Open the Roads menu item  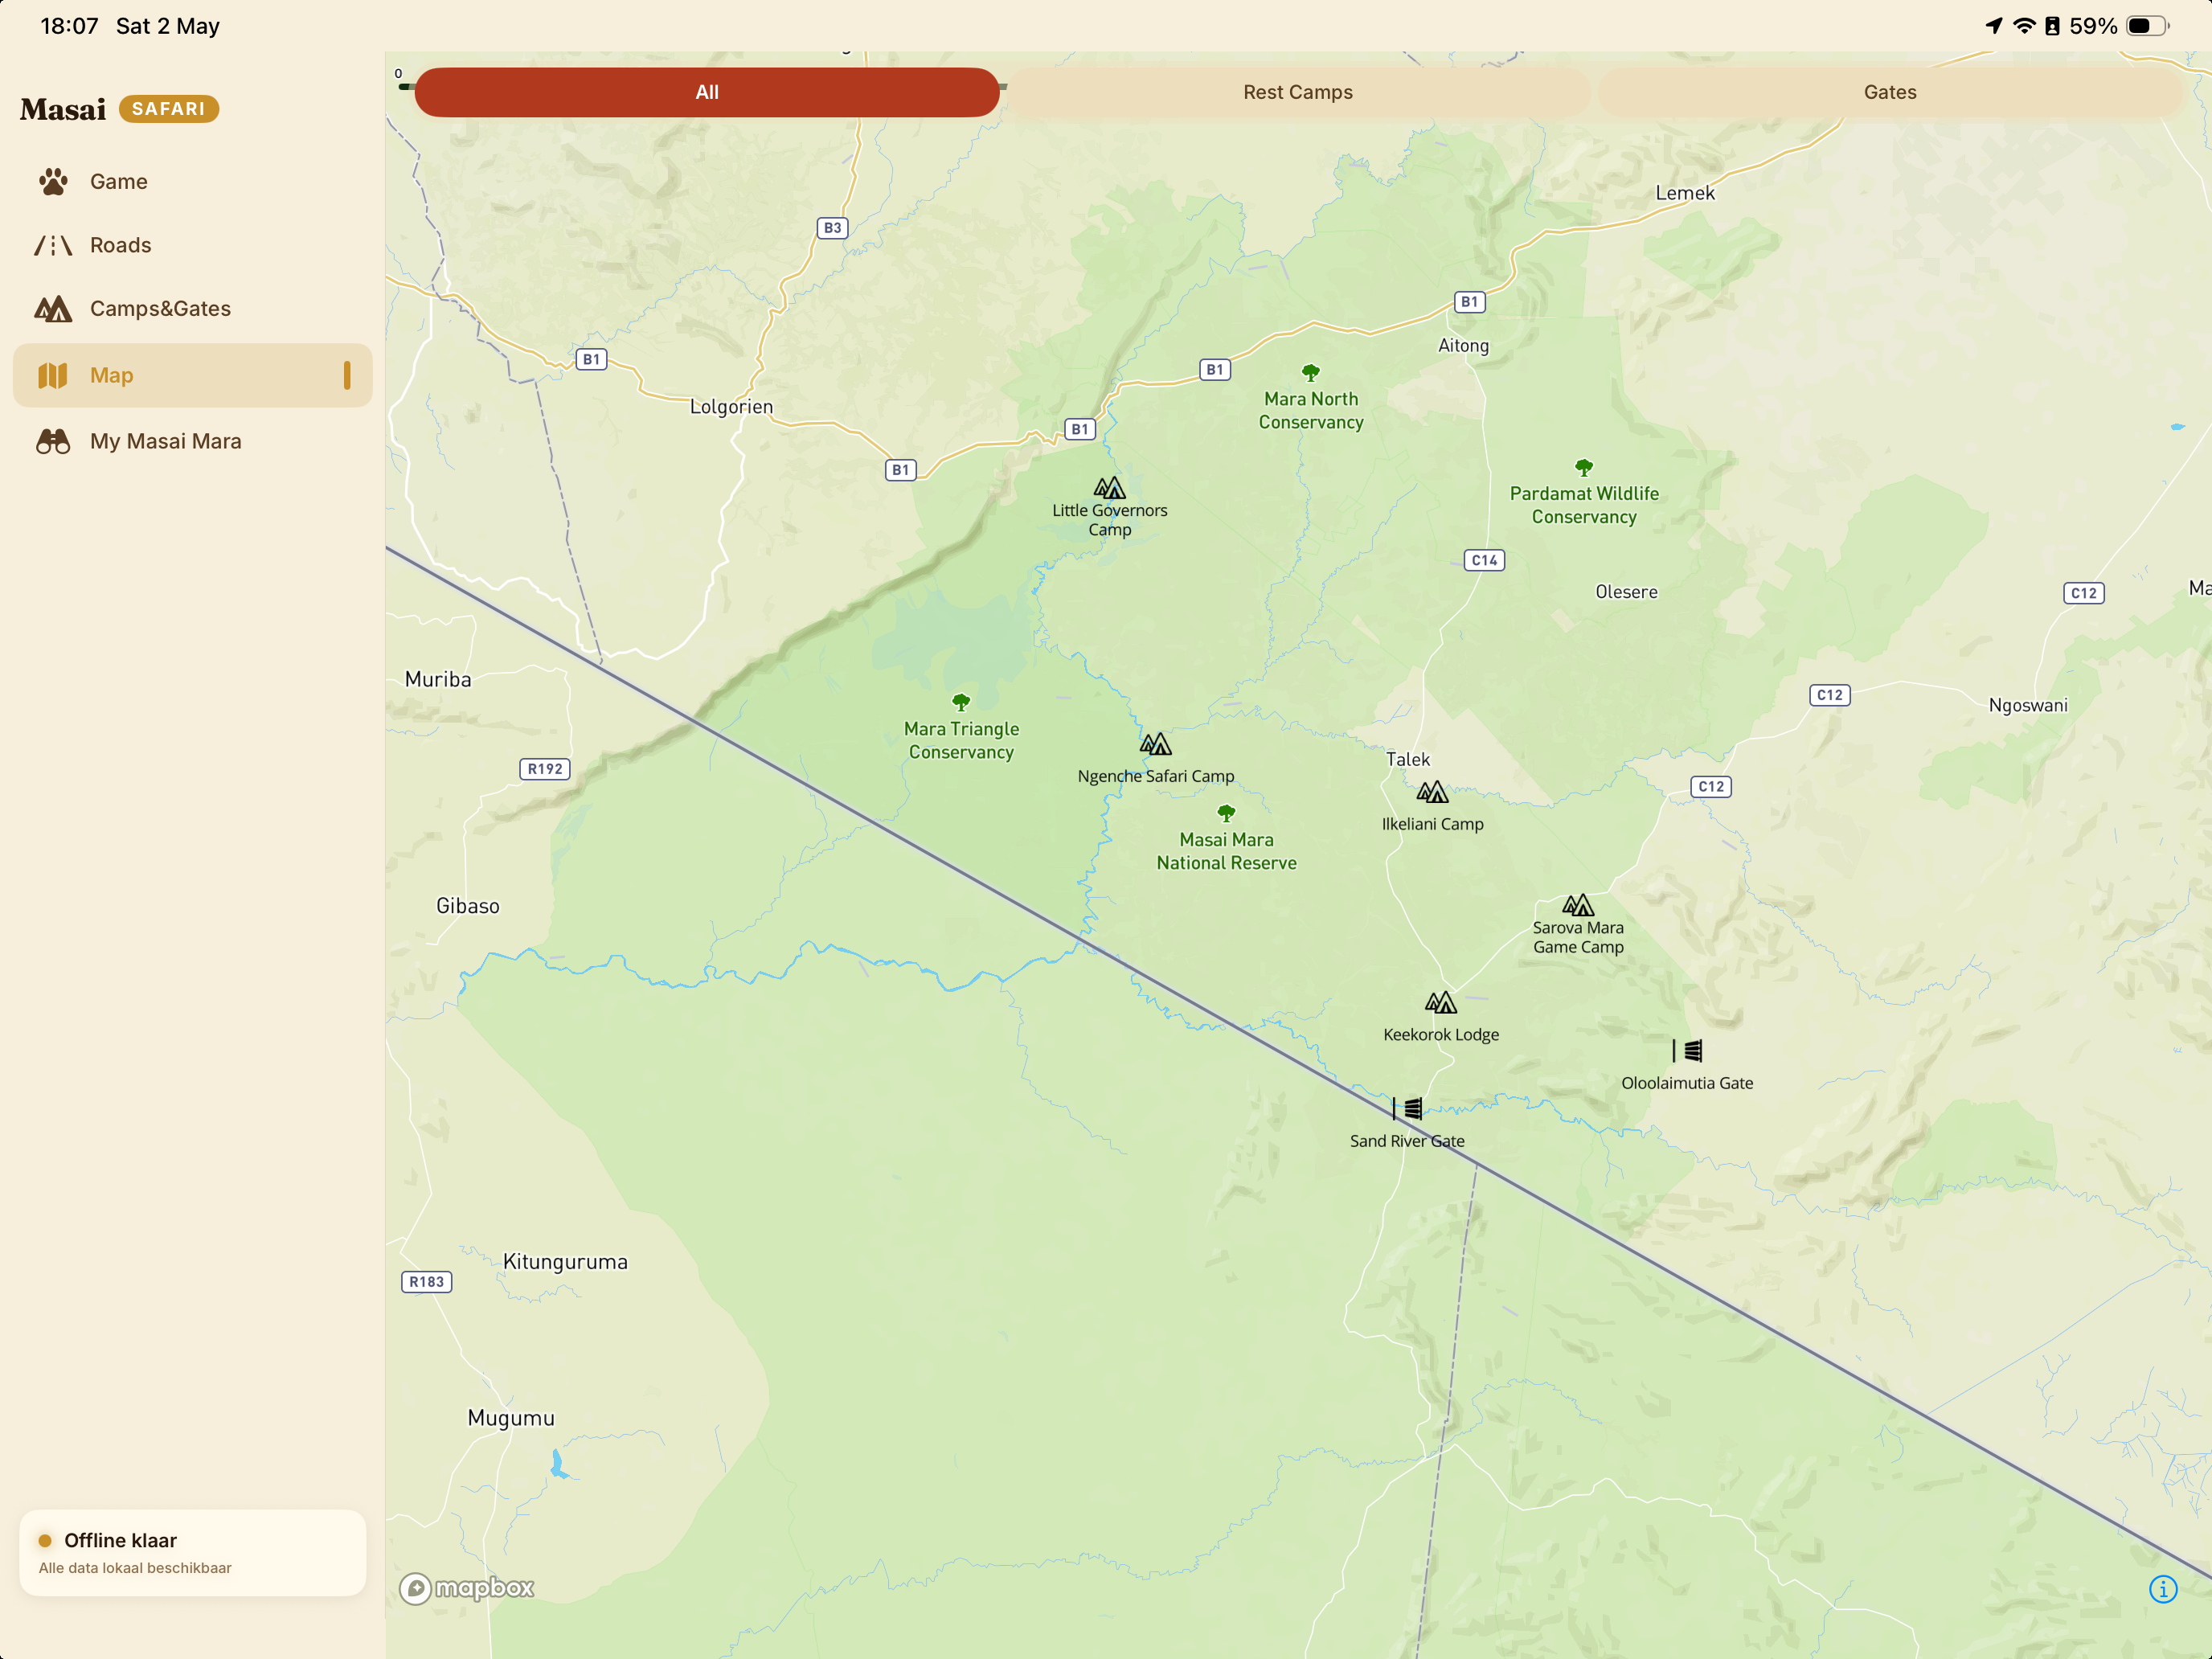(193, 245)
